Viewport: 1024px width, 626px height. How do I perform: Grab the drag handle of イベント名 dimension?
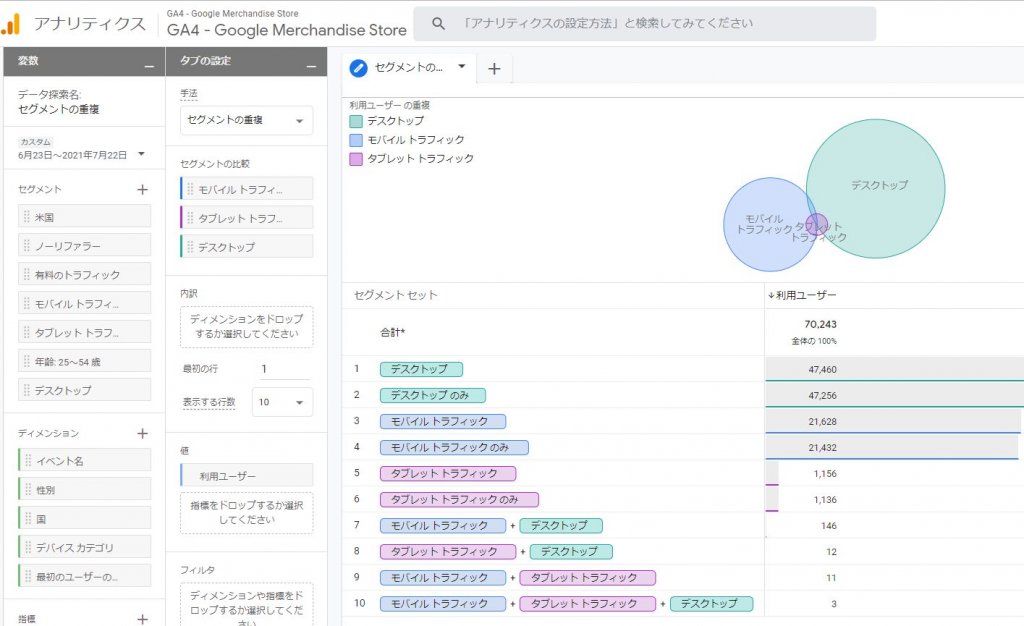point(28,460)
